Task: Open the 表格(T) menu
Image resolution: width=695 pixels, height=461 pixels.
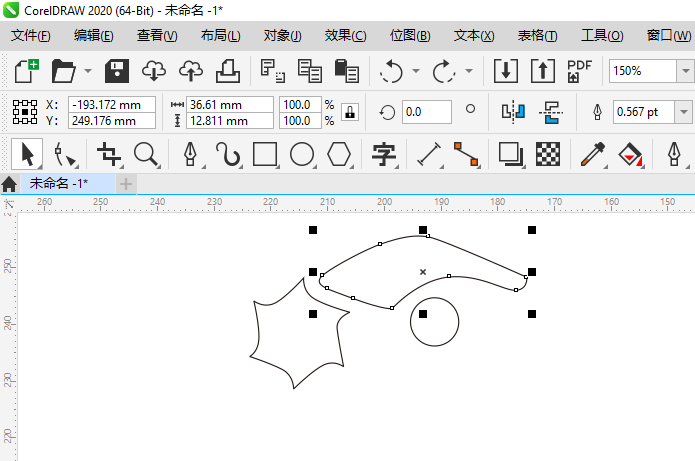Action: pyautogui.click(x=537, y=35)
